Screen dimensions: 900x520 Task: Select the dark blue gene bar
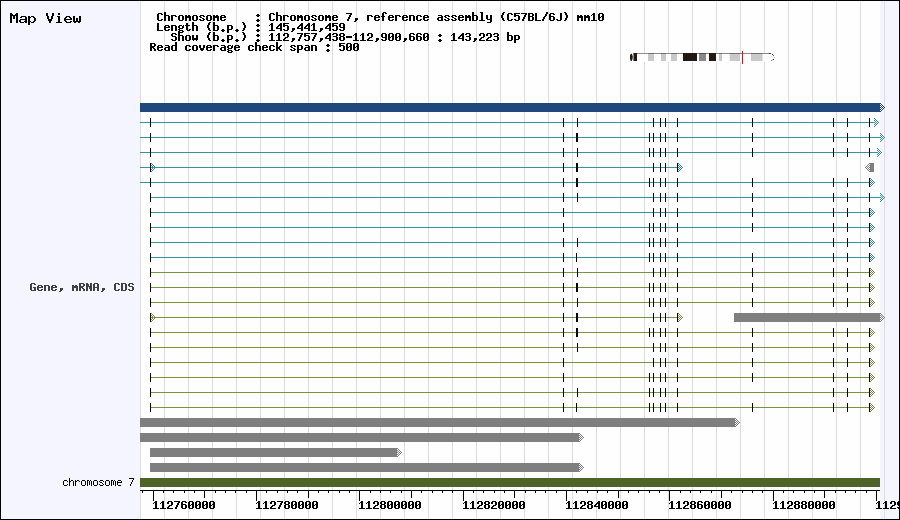[x=512, y=107]
